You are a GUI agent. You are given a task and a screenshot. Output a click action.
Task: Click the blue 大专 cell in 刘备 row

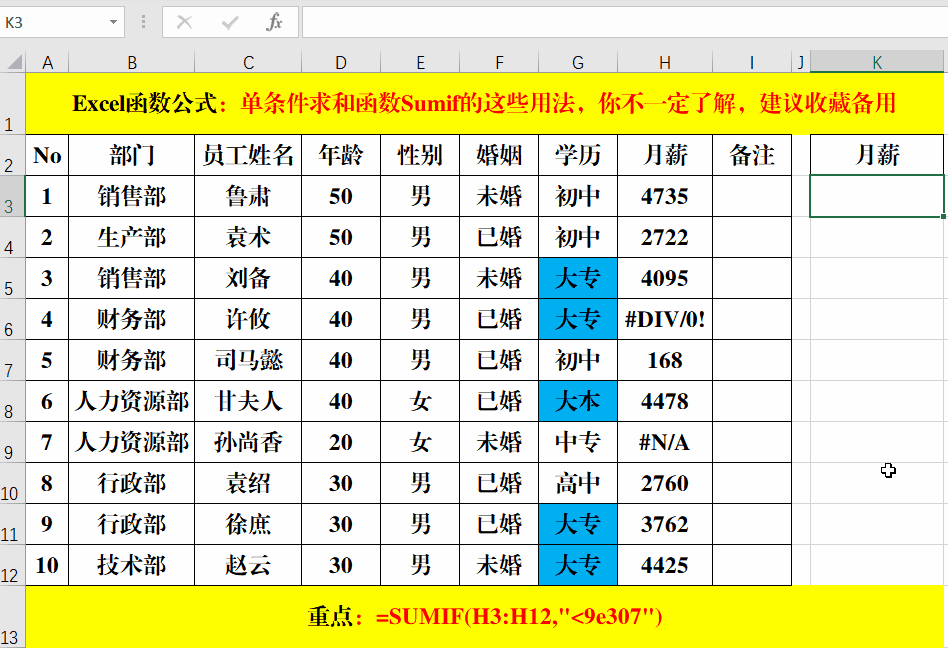click(x=578, y=279)
